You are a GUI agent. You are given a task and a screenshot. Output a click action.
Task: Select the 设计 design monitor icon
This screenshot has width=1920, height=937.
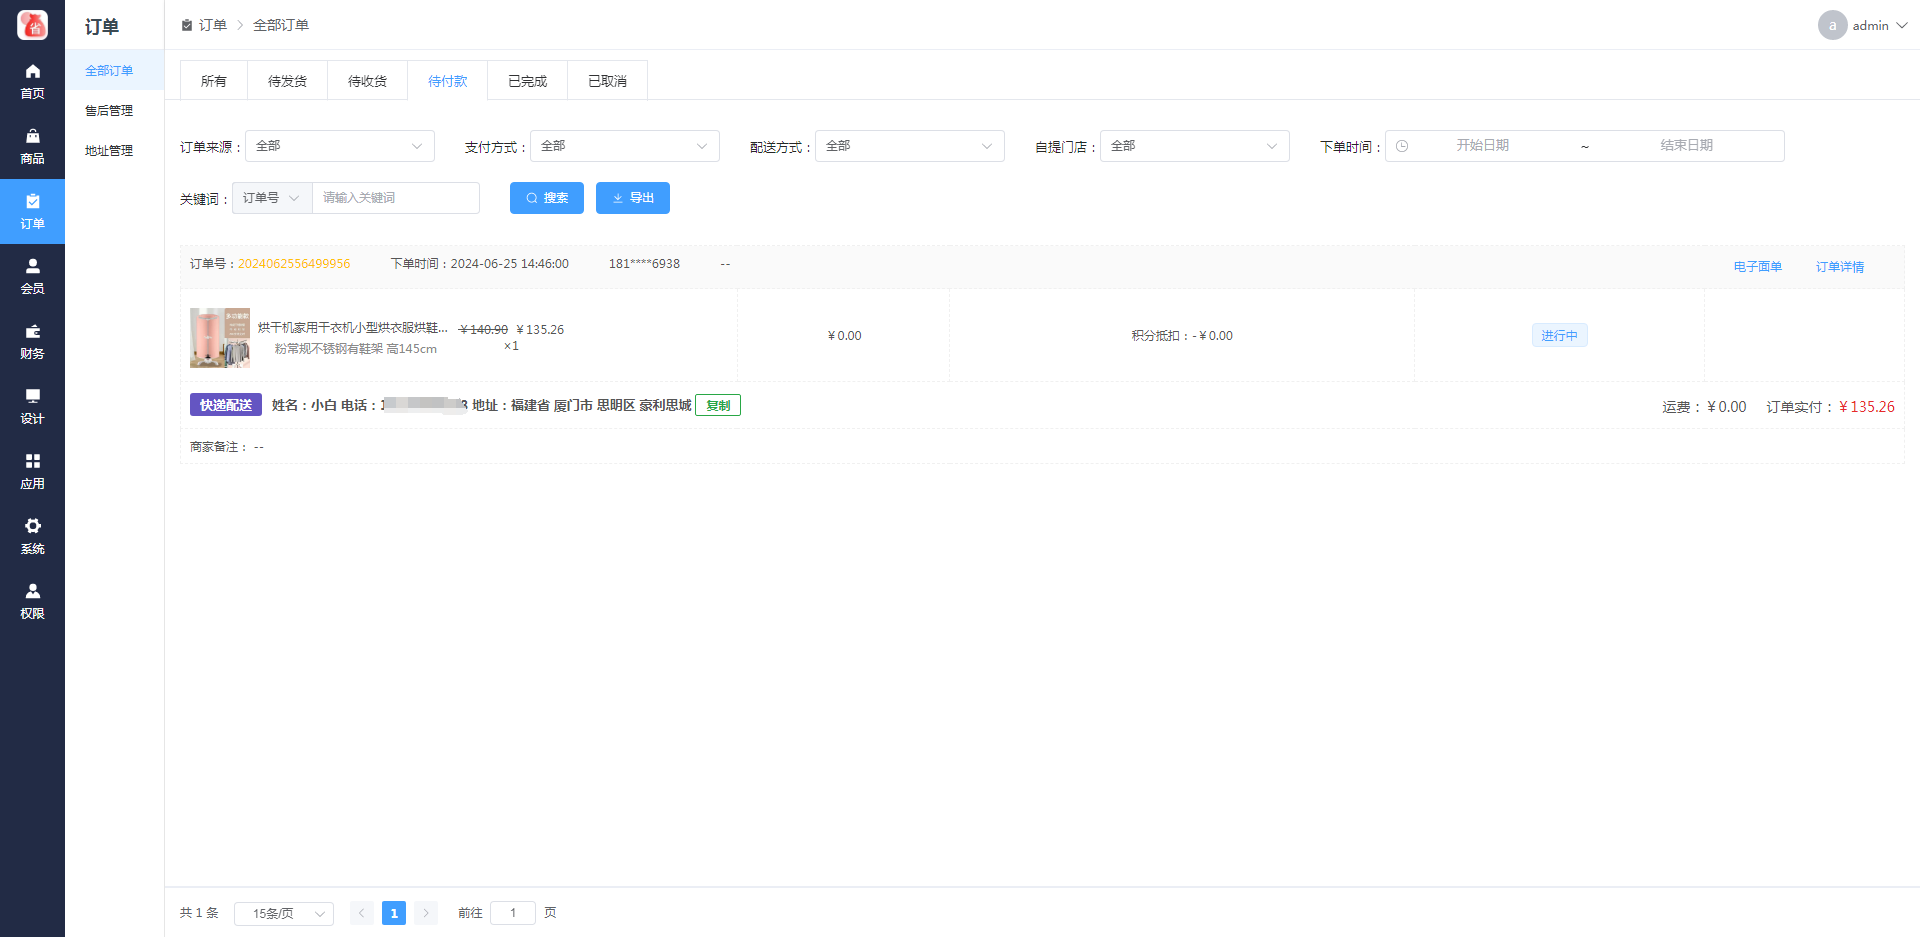point(32,397)
